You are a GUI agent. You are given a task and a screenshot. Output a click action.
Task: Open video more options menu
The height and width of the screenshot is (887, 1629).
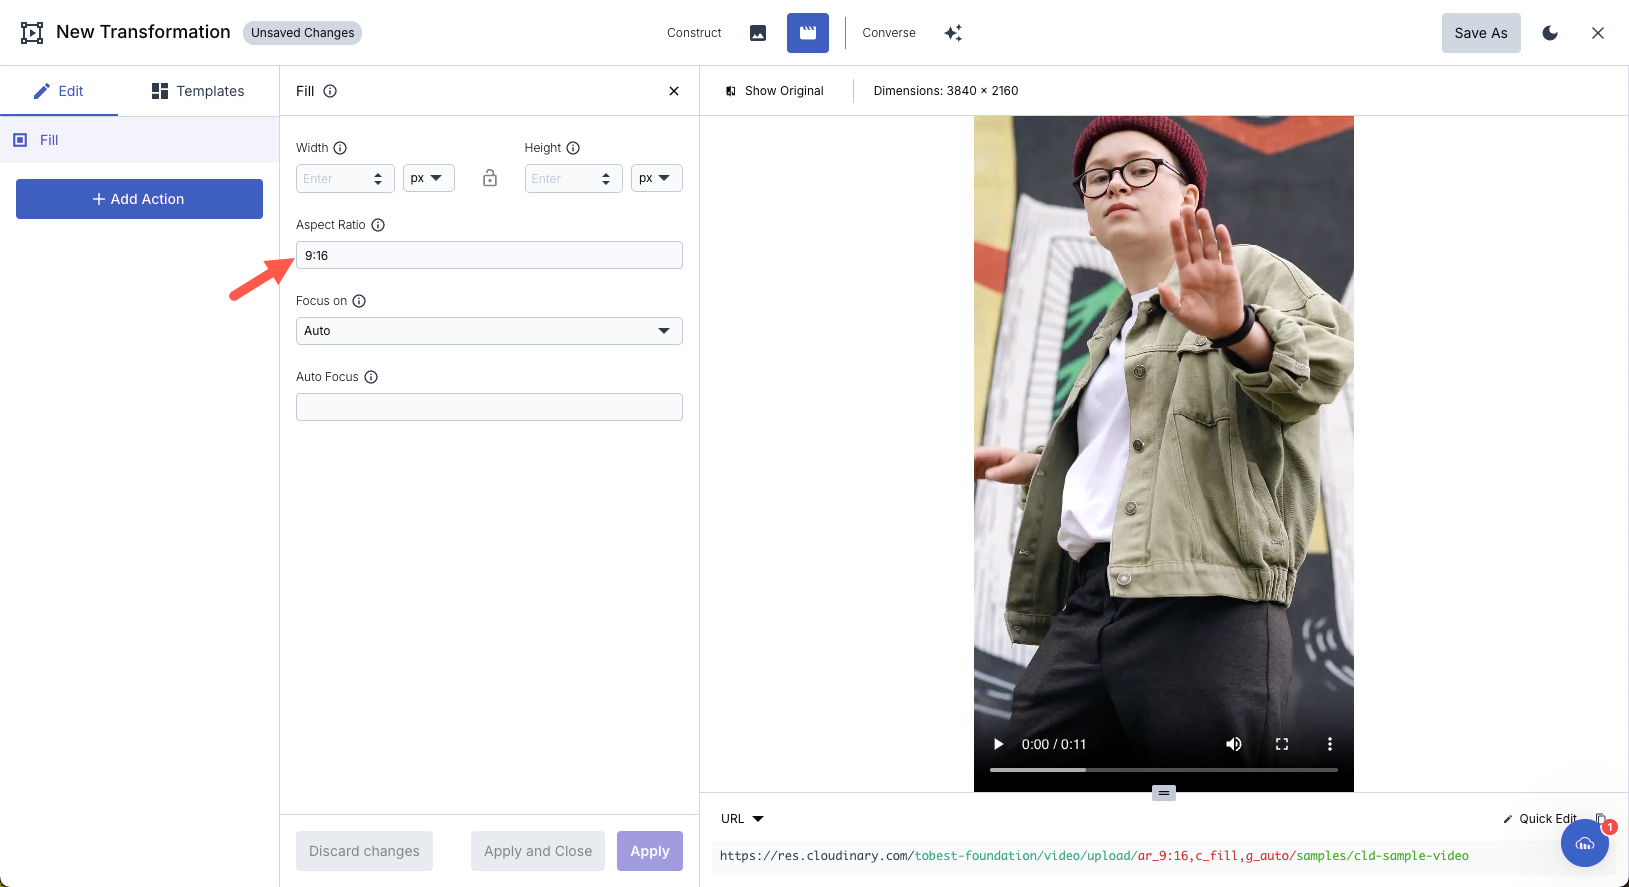click(1330, 744)
